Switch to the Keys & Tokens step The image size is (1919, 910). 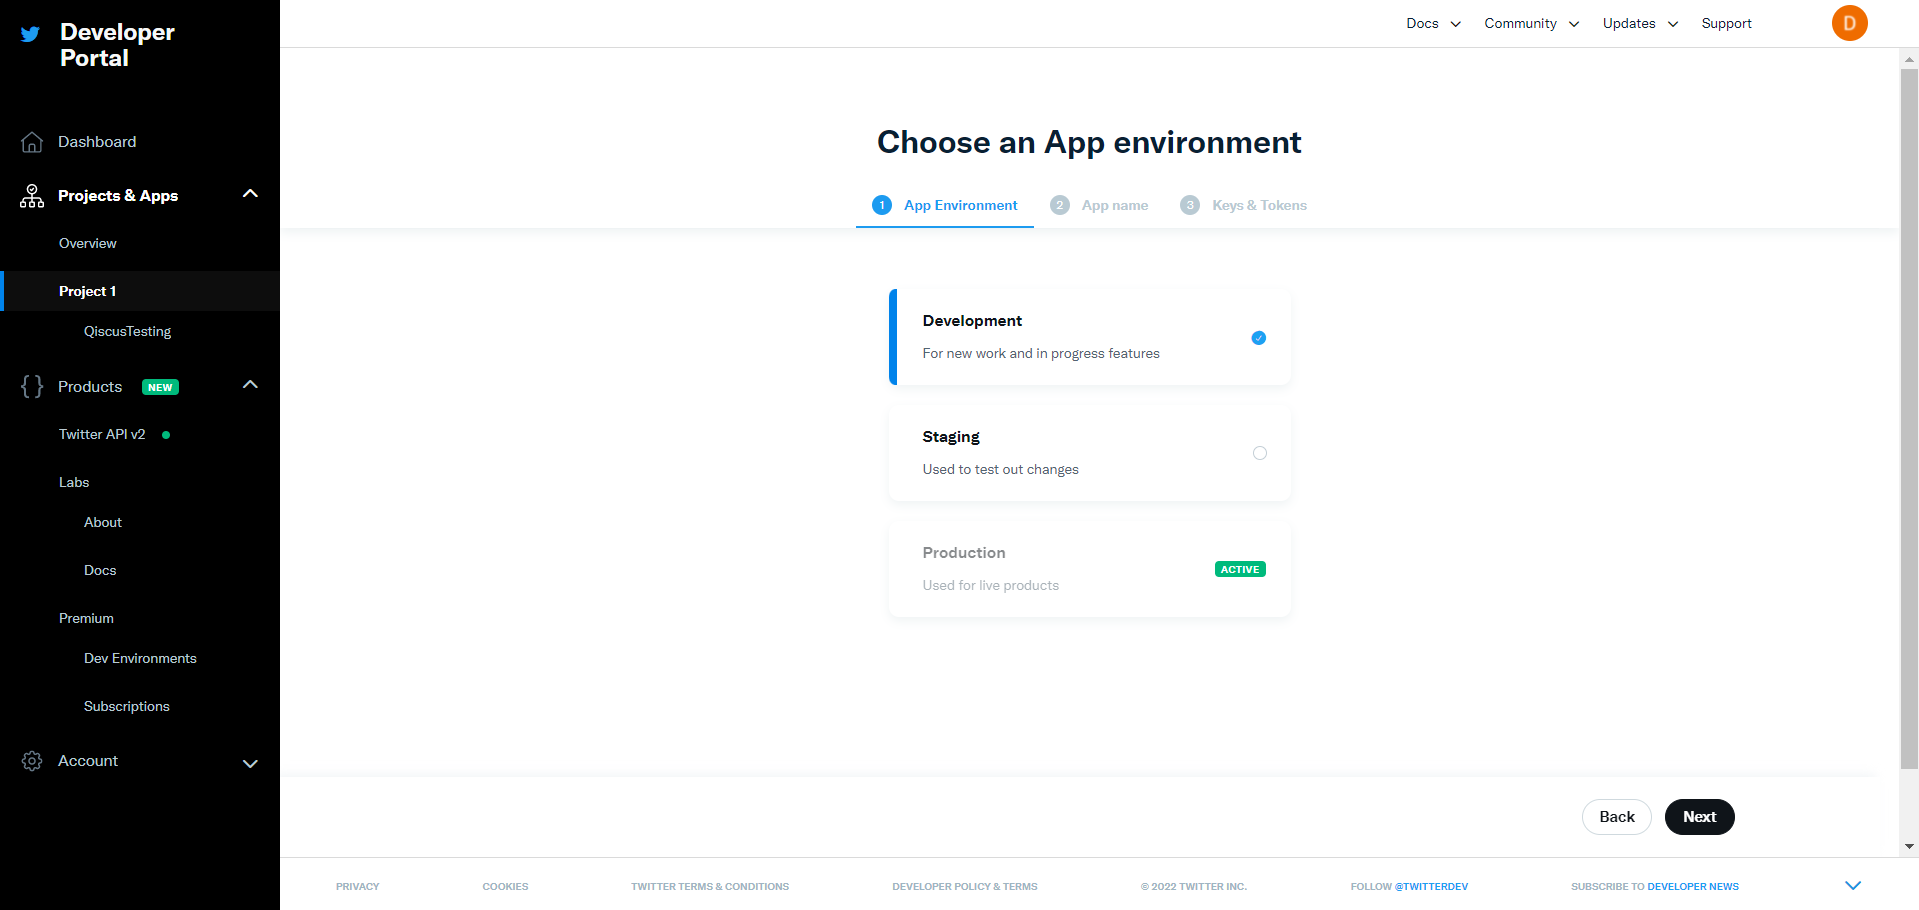1244,205
